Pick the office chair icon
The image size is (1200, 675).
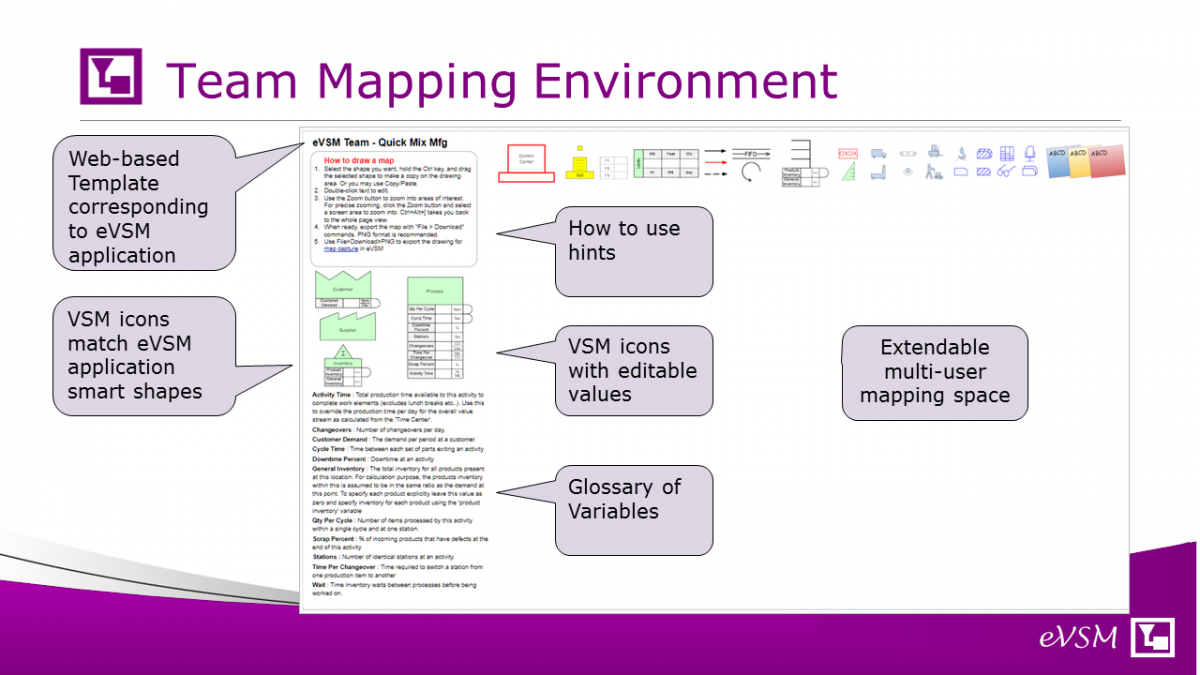(x=1031, y=152)
